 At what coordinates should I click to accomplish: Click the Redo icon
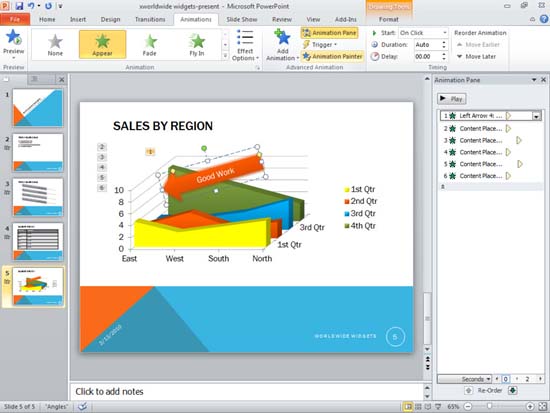[48, 6]
